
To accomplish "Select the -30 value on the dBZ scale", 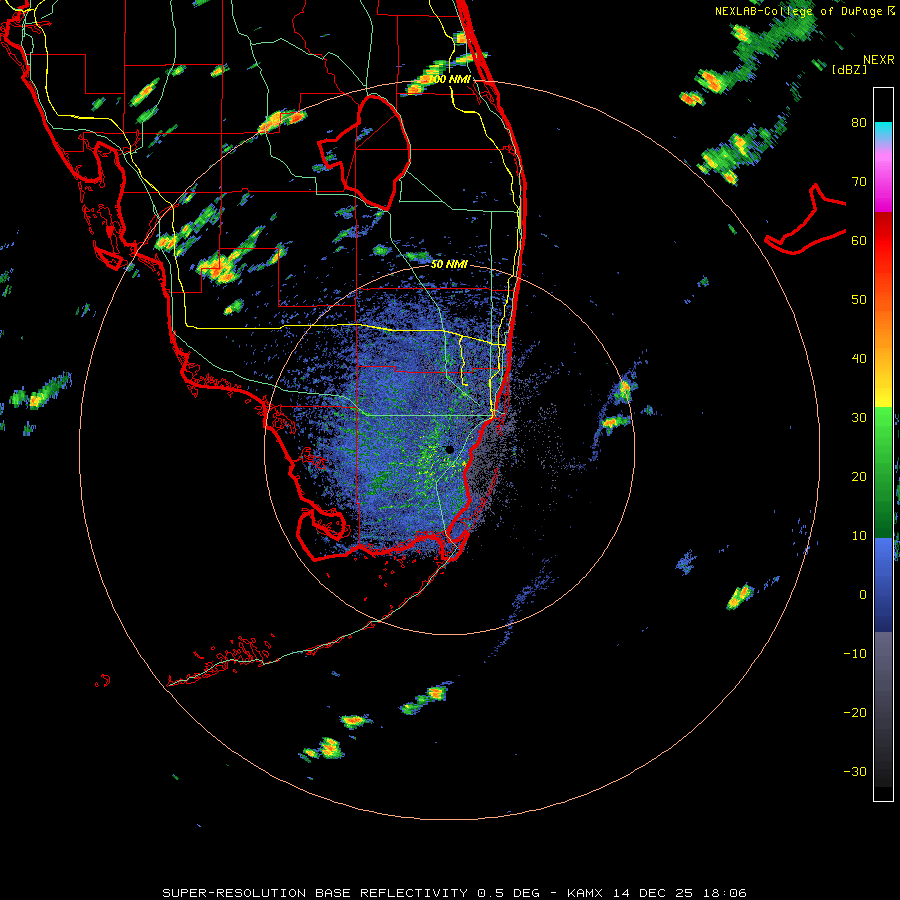I will [855, 771].
